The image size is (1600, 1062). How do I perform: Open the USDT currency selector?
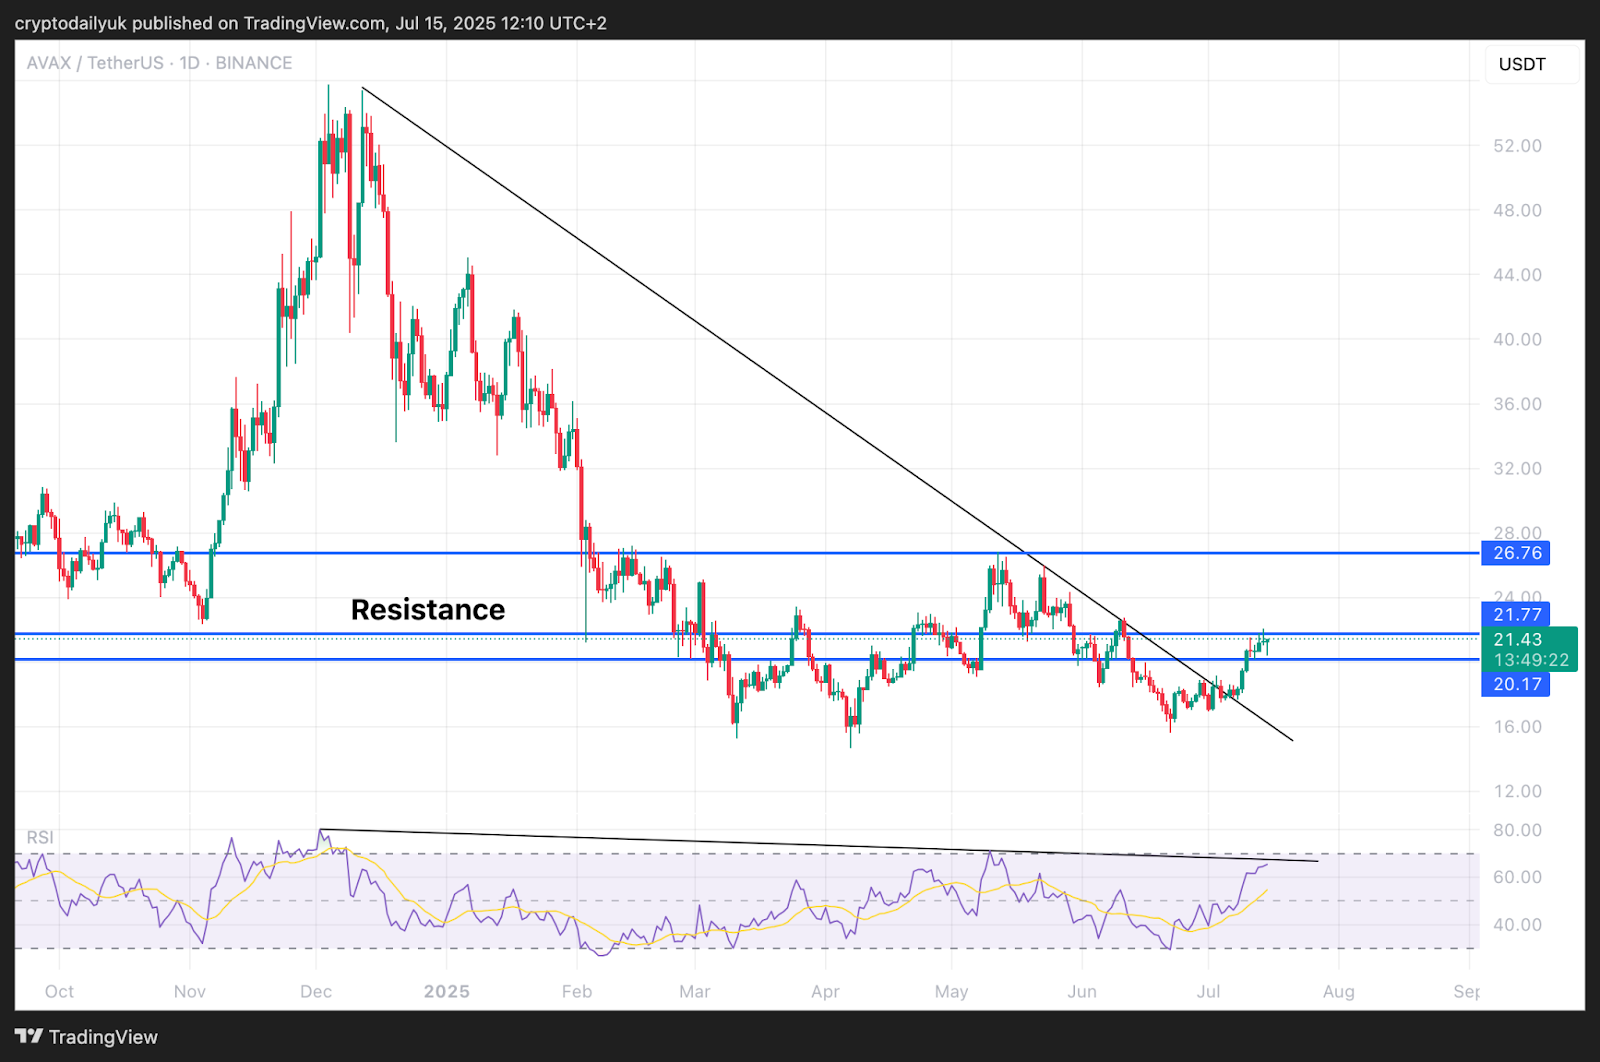1522,64
